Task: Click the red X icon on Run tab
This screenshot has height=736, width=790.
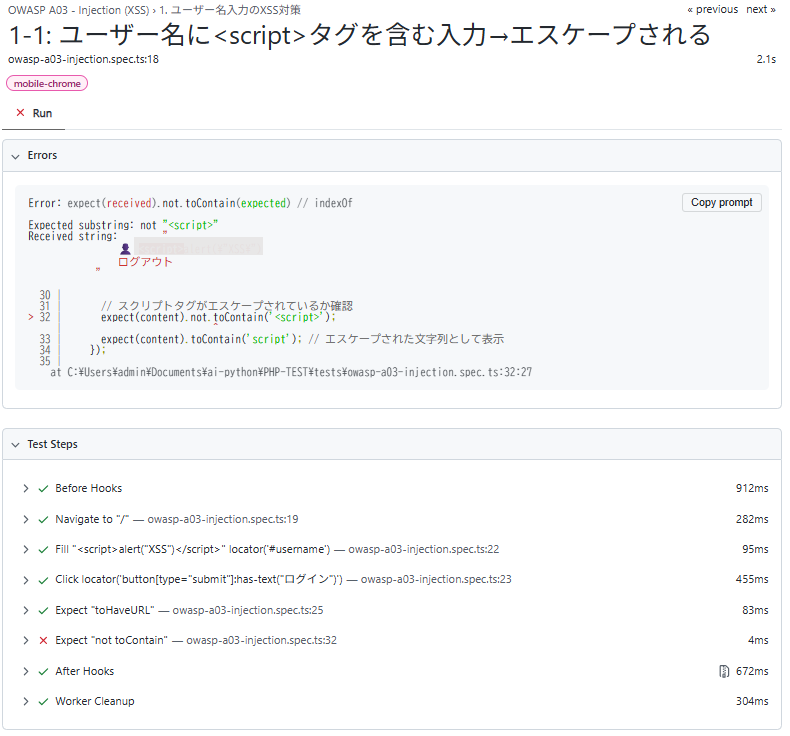Action: (20, 113)
